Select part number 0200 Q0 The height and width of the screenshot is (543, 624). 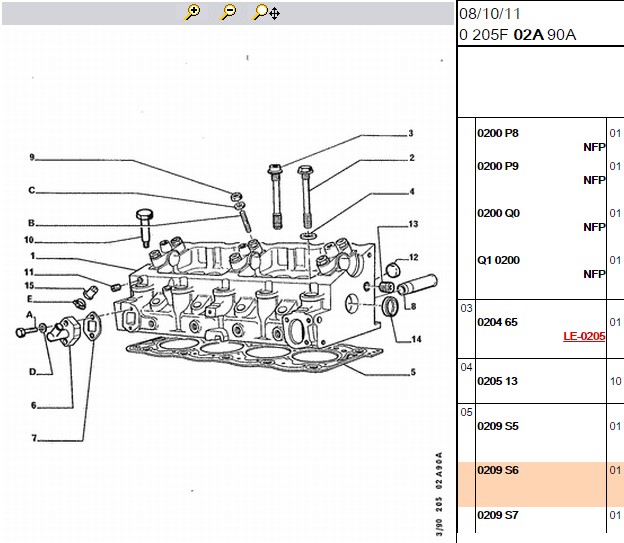point(499,213)
